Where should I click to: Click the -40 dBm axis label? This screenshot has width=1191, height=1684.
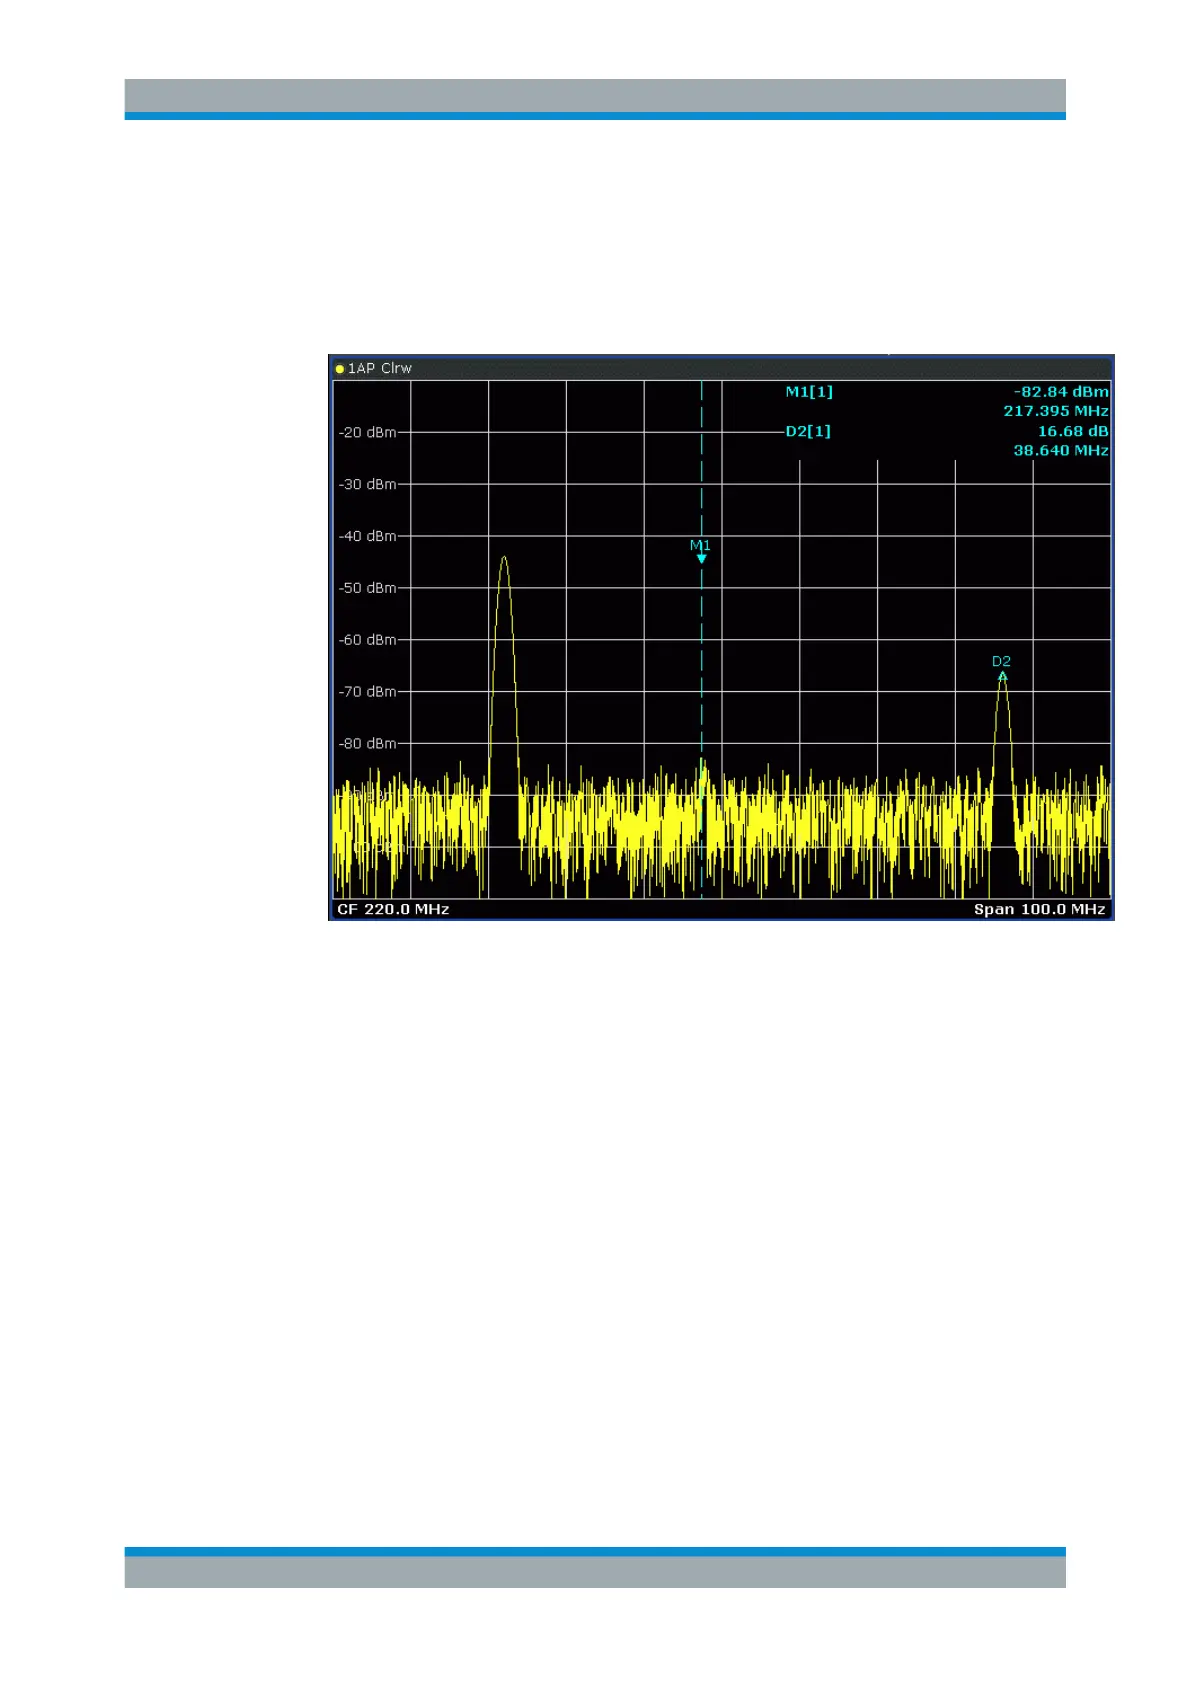click(x=367, y=536)
